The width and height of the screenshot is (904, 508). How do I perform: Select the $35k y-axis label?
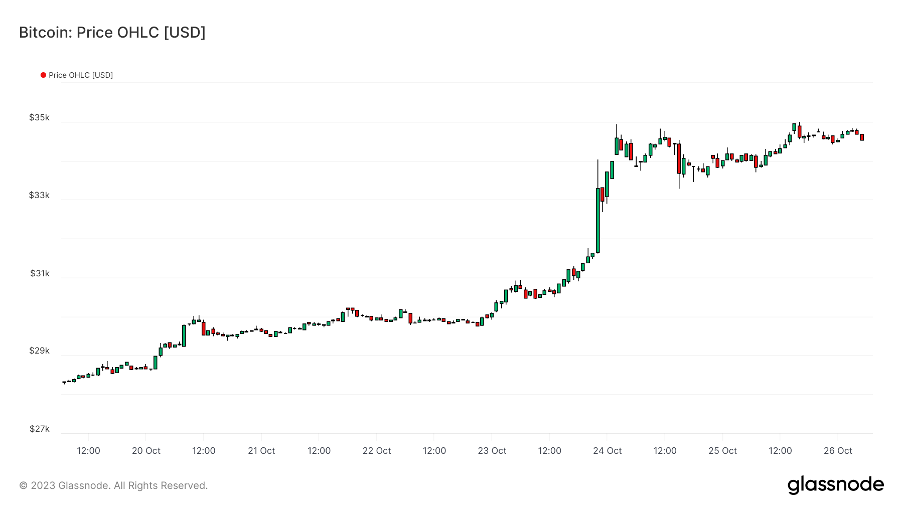coord(39,118)
